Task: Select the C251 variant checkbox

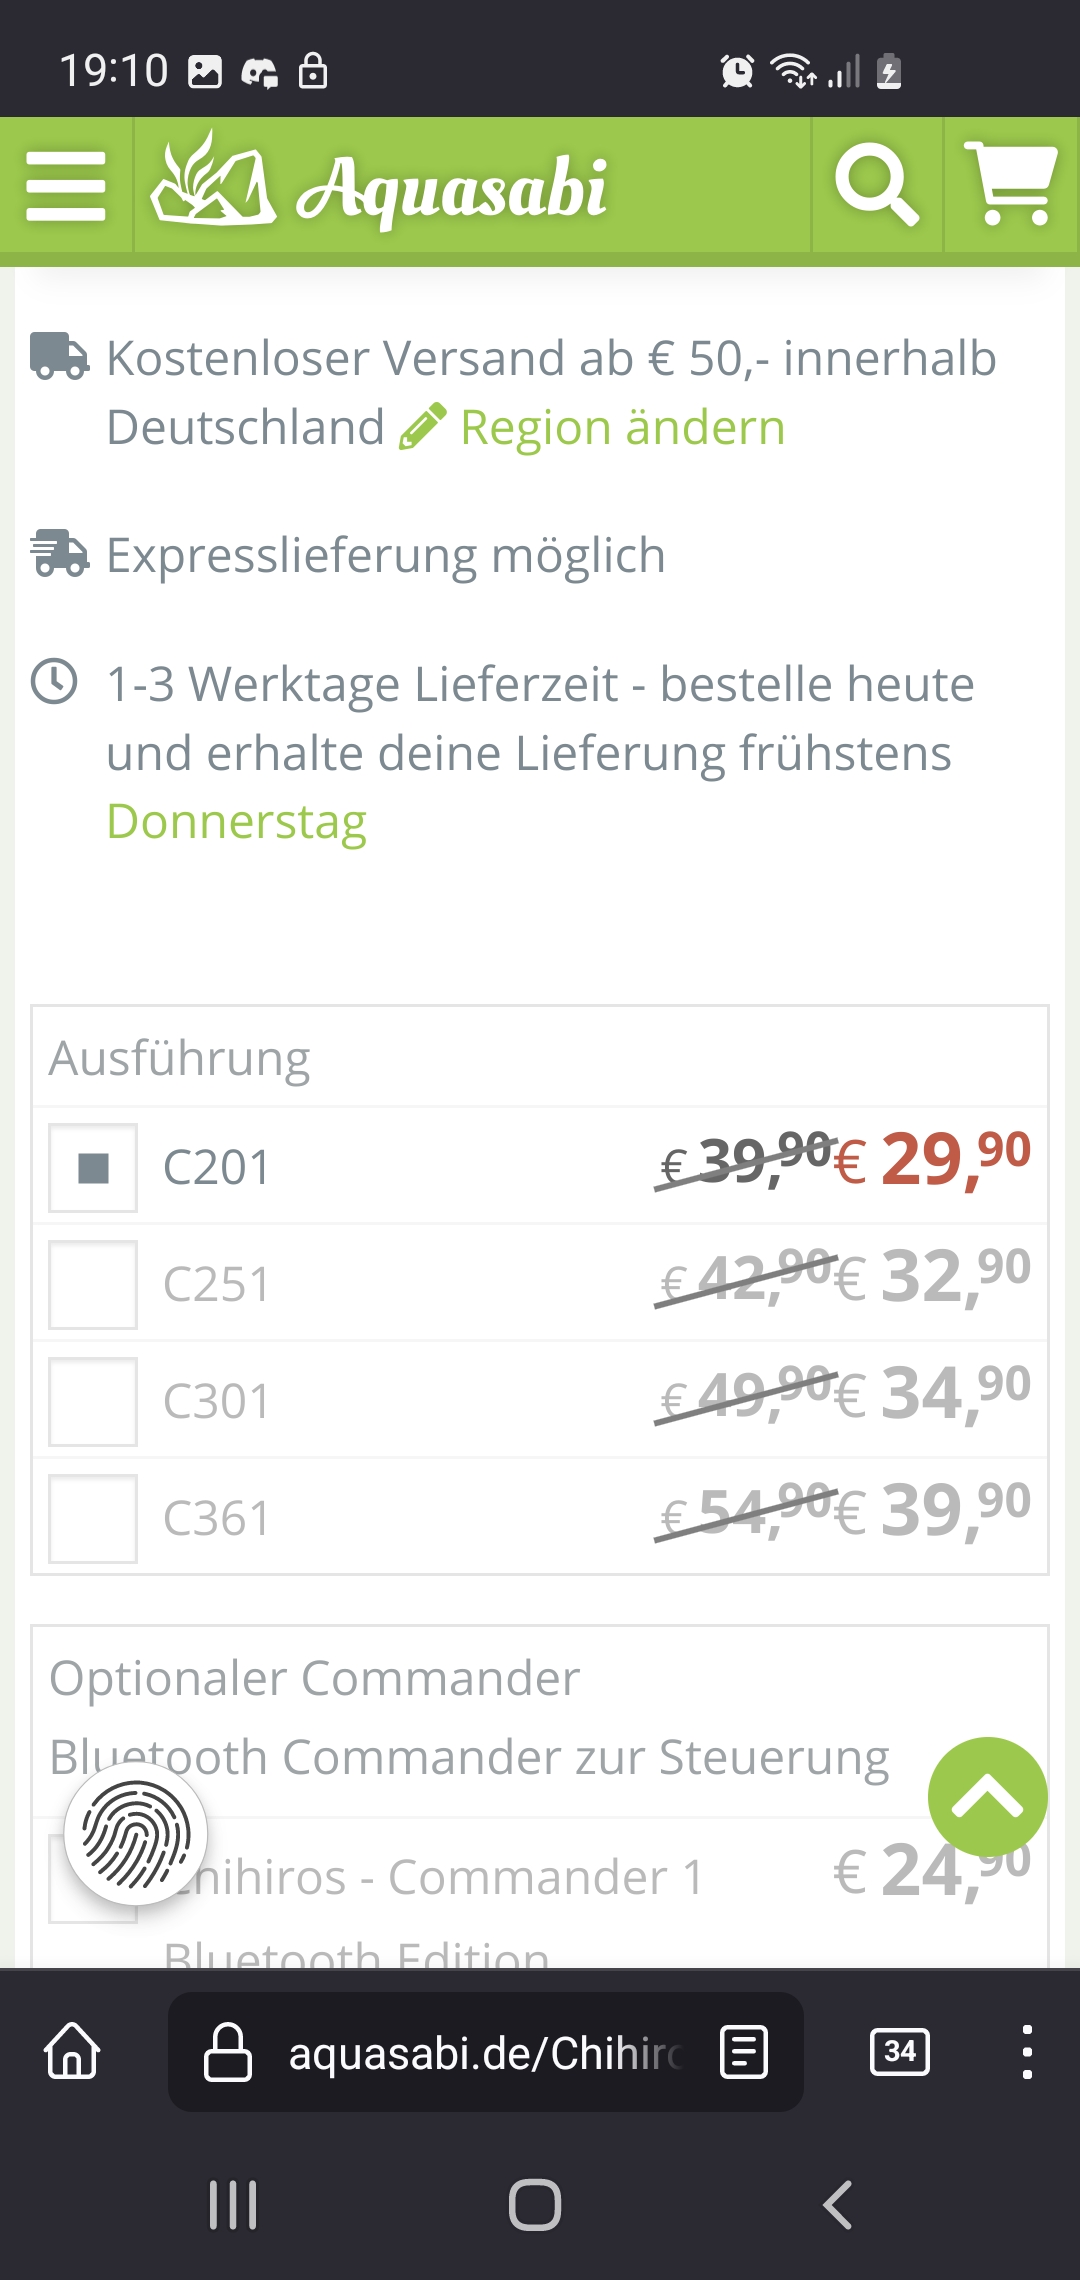Action: [93, 1285]
